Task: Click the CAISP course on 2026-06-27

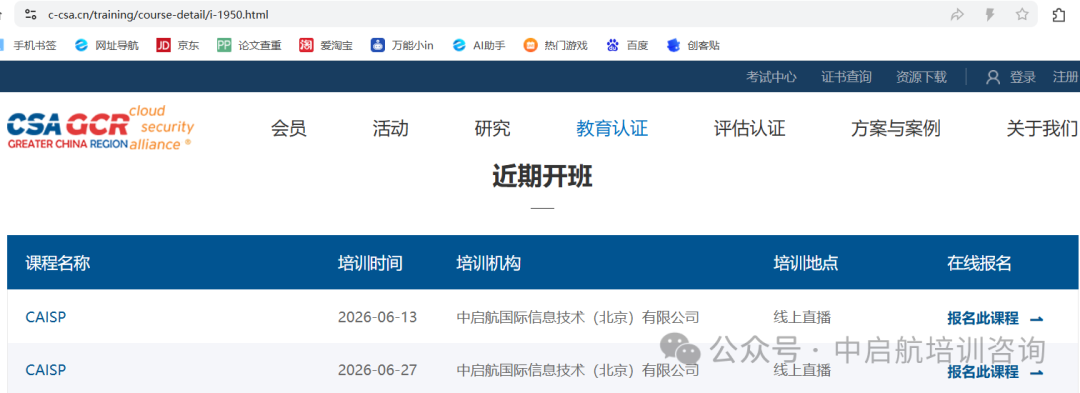Action: pyautogui.click(x=45, y=370)
